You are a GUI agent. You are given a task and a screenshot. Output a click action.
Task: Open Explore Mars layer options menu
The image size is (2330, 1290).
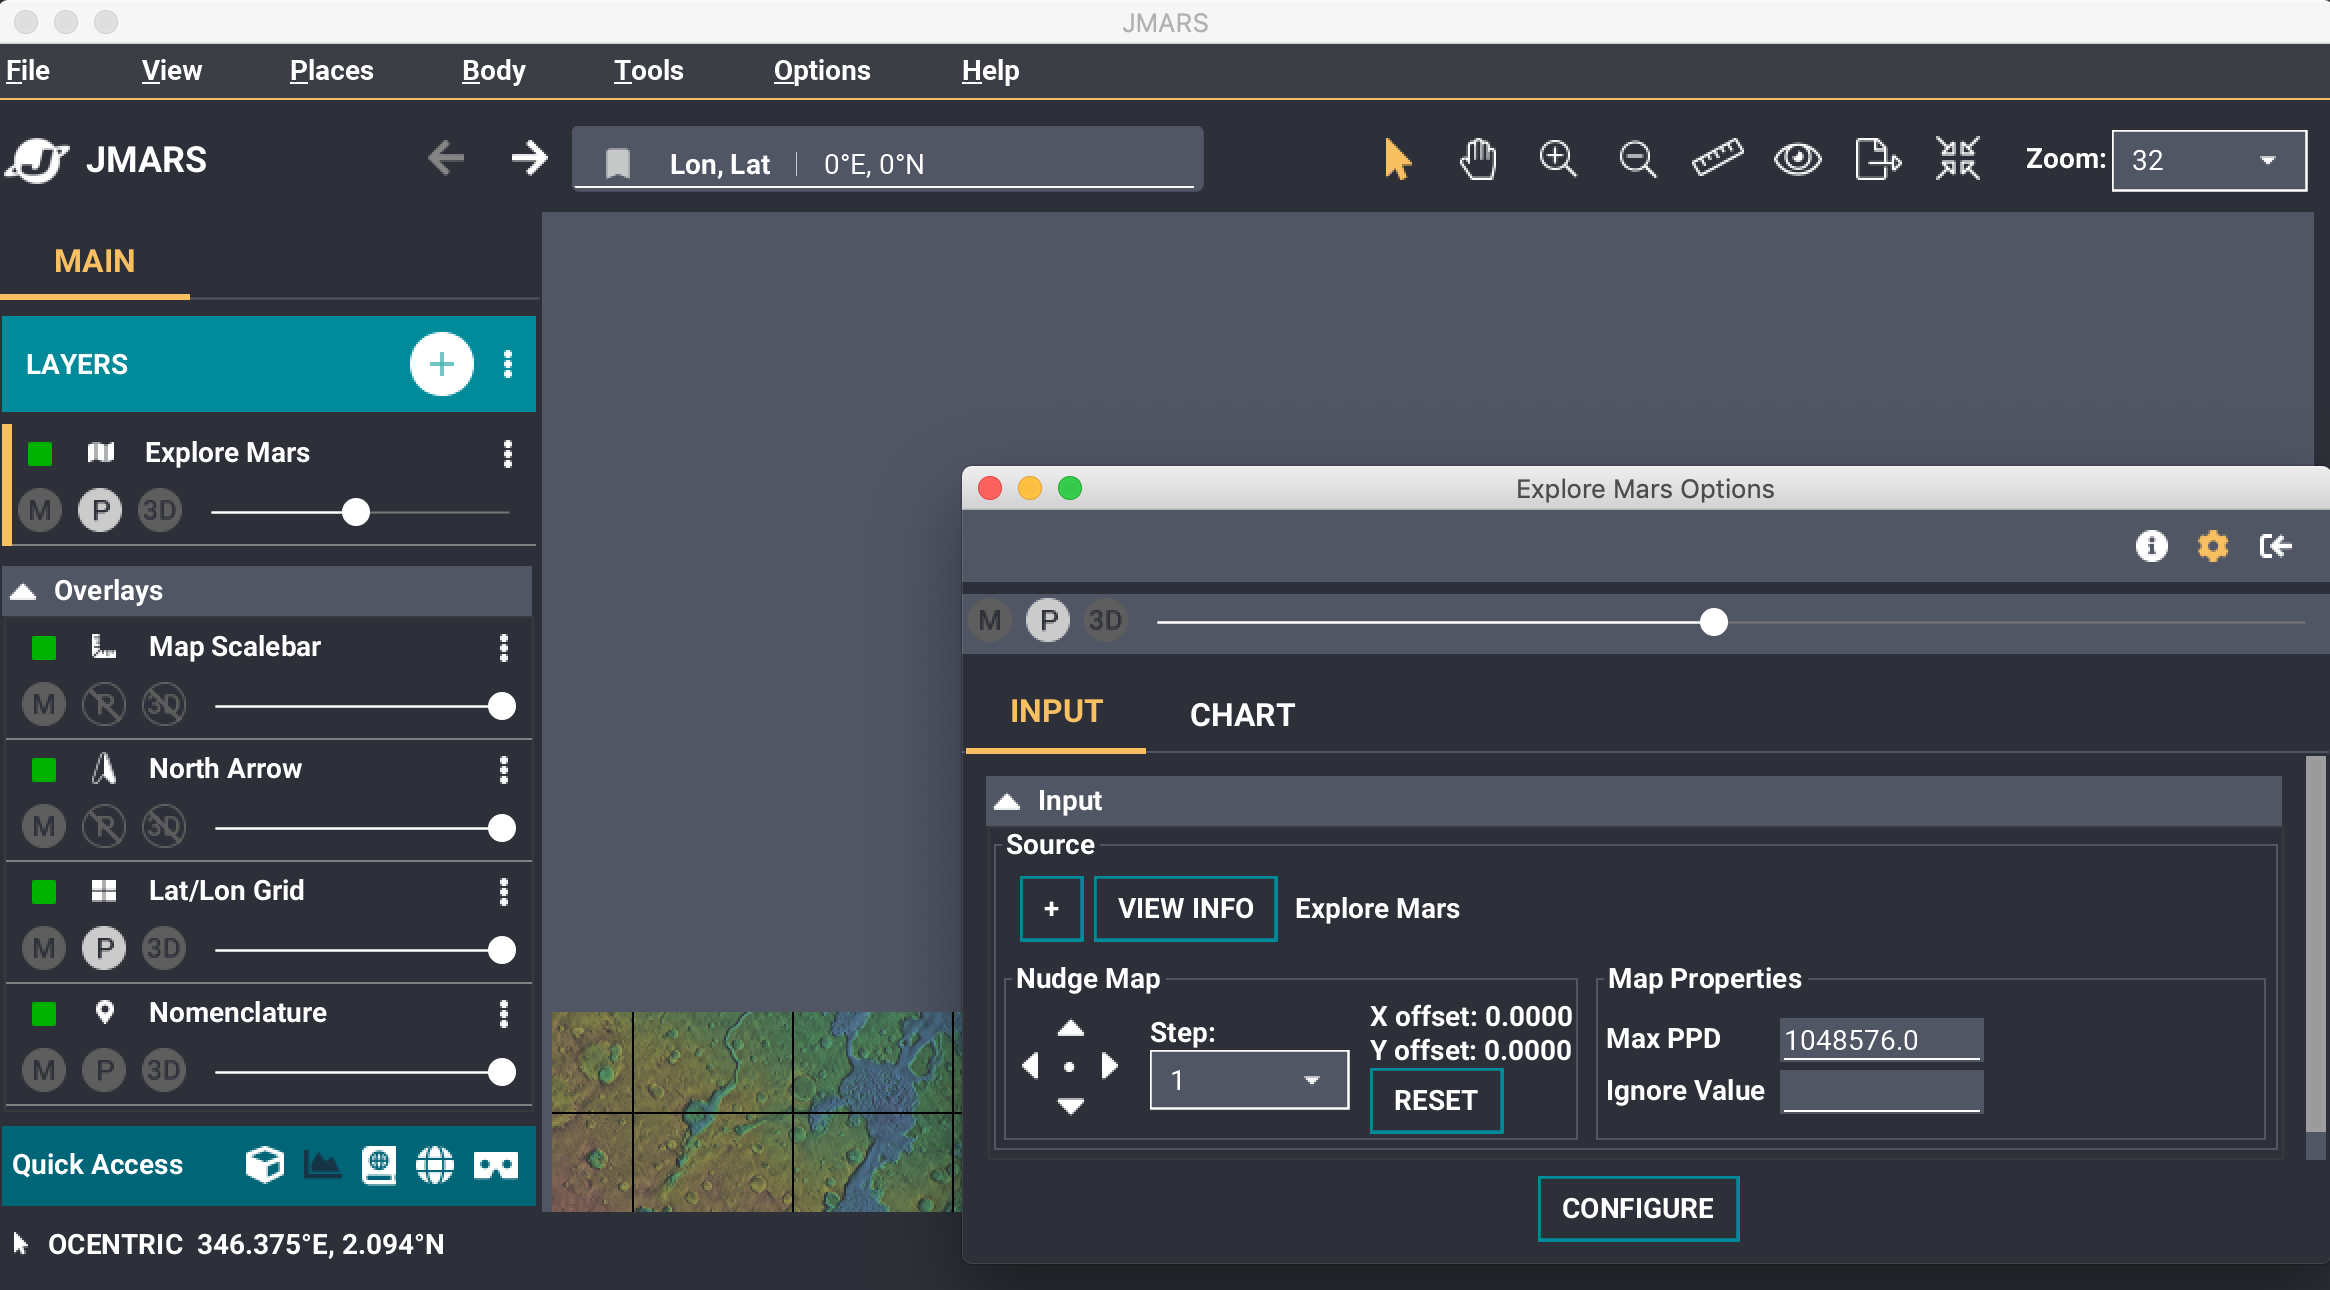coord(508,453)
